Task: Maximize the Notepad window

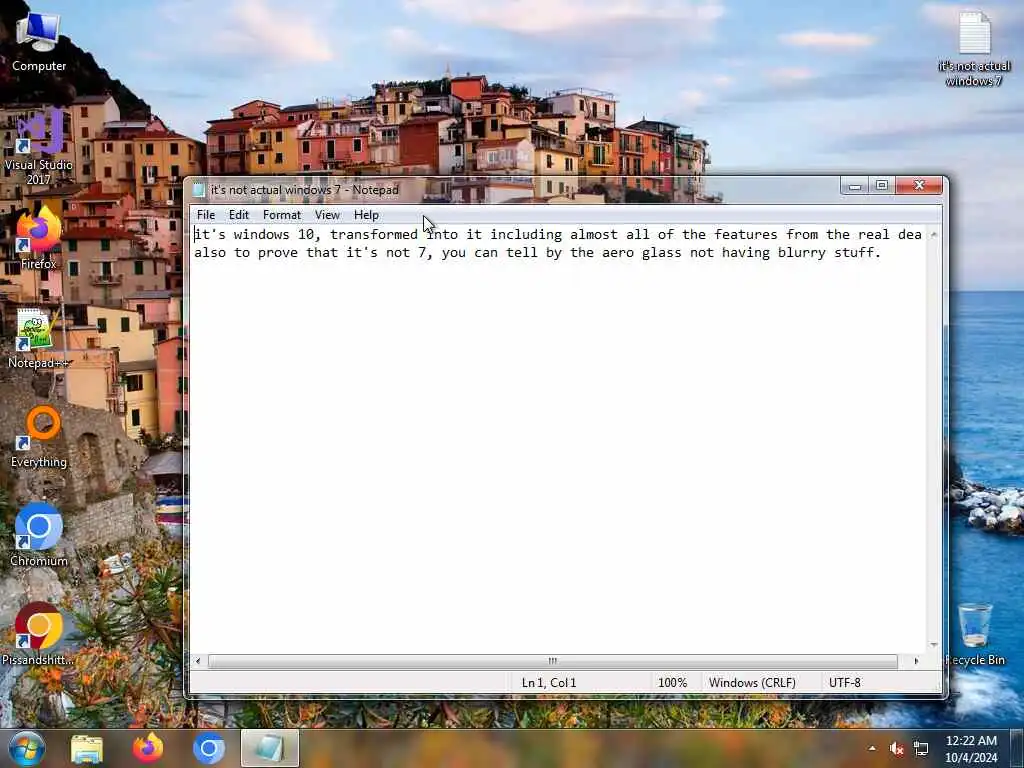Action: pos(882,186)
